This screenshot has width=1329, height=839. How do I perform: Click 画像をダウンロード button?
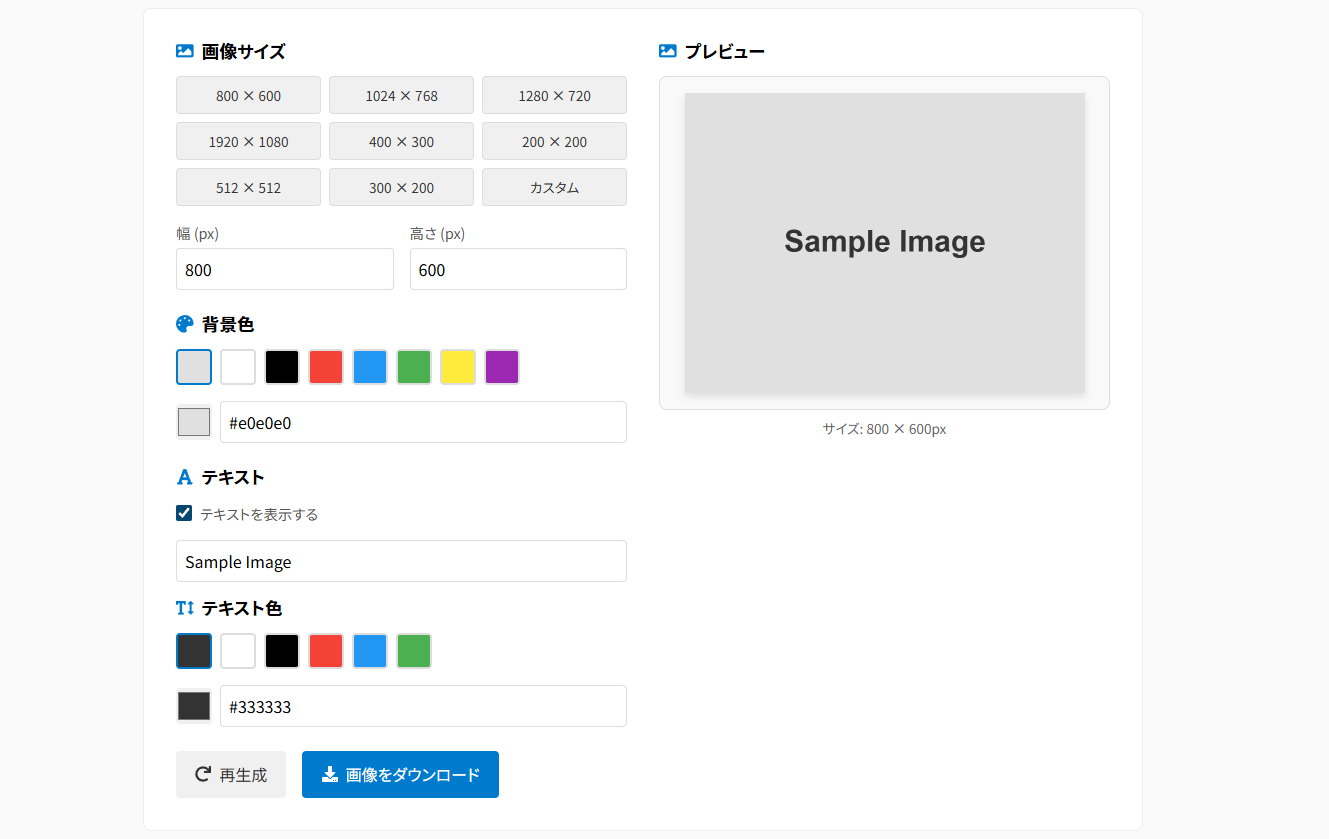point(400,774)
